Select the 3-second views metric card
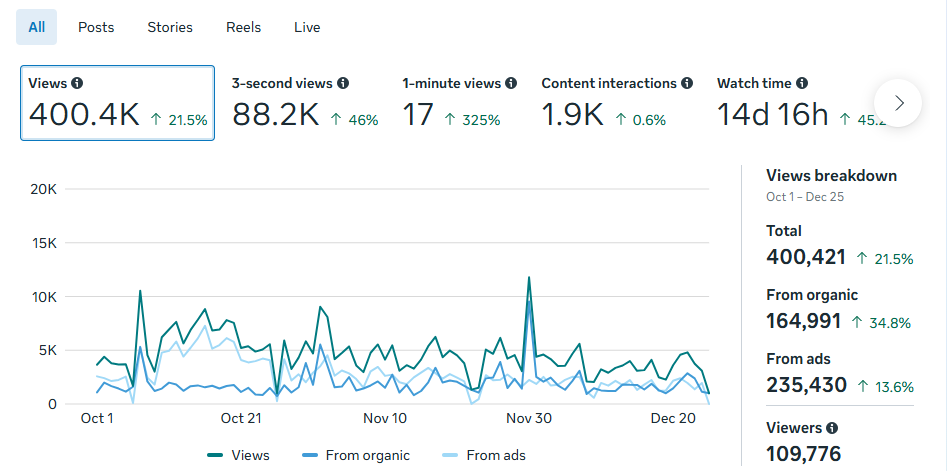The width and height of the screenshot is (947, 471). pyautogui.click(x=305, y=103)
